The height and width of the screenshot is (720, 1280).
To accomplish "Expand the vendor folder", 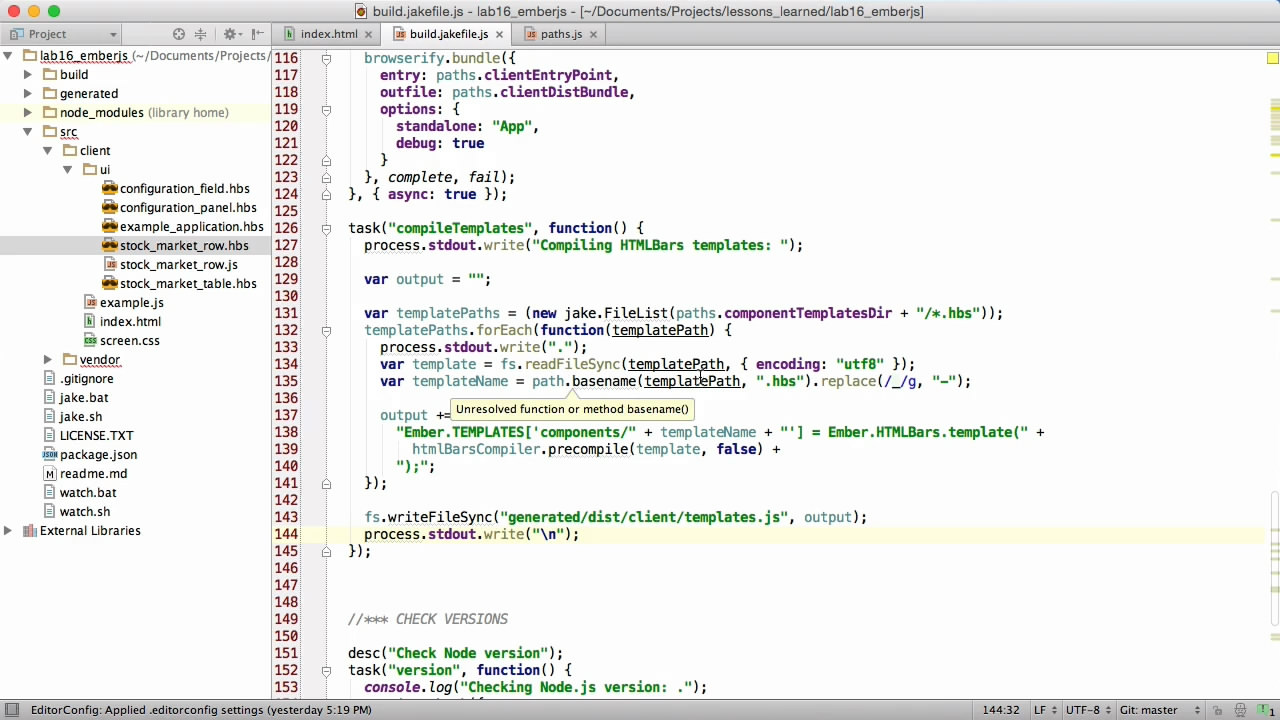I will coord(48,360).
